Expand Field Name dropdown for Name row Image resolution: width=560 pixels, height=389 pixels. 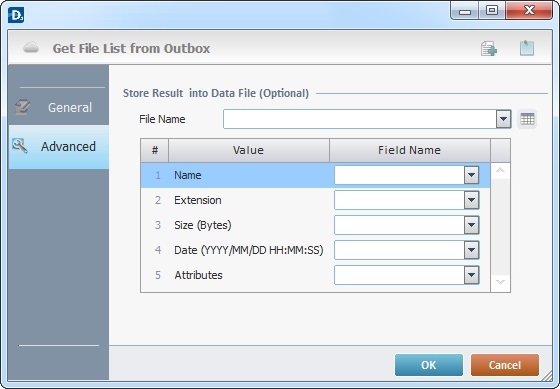471,175
